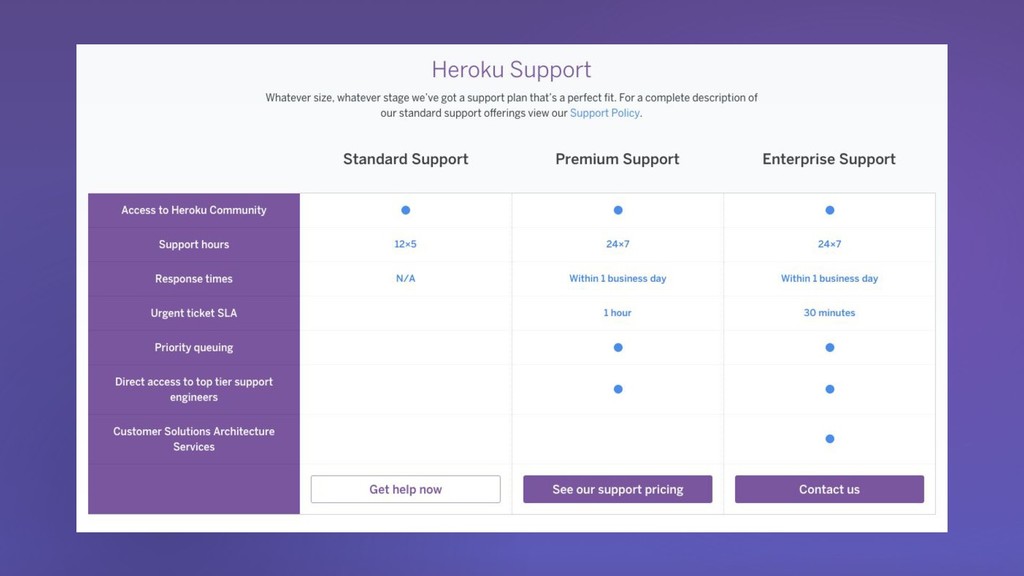Click Enterprise's top tier engineers dot
Screen dimensions: 1024x576
click(x=830, y=389)
